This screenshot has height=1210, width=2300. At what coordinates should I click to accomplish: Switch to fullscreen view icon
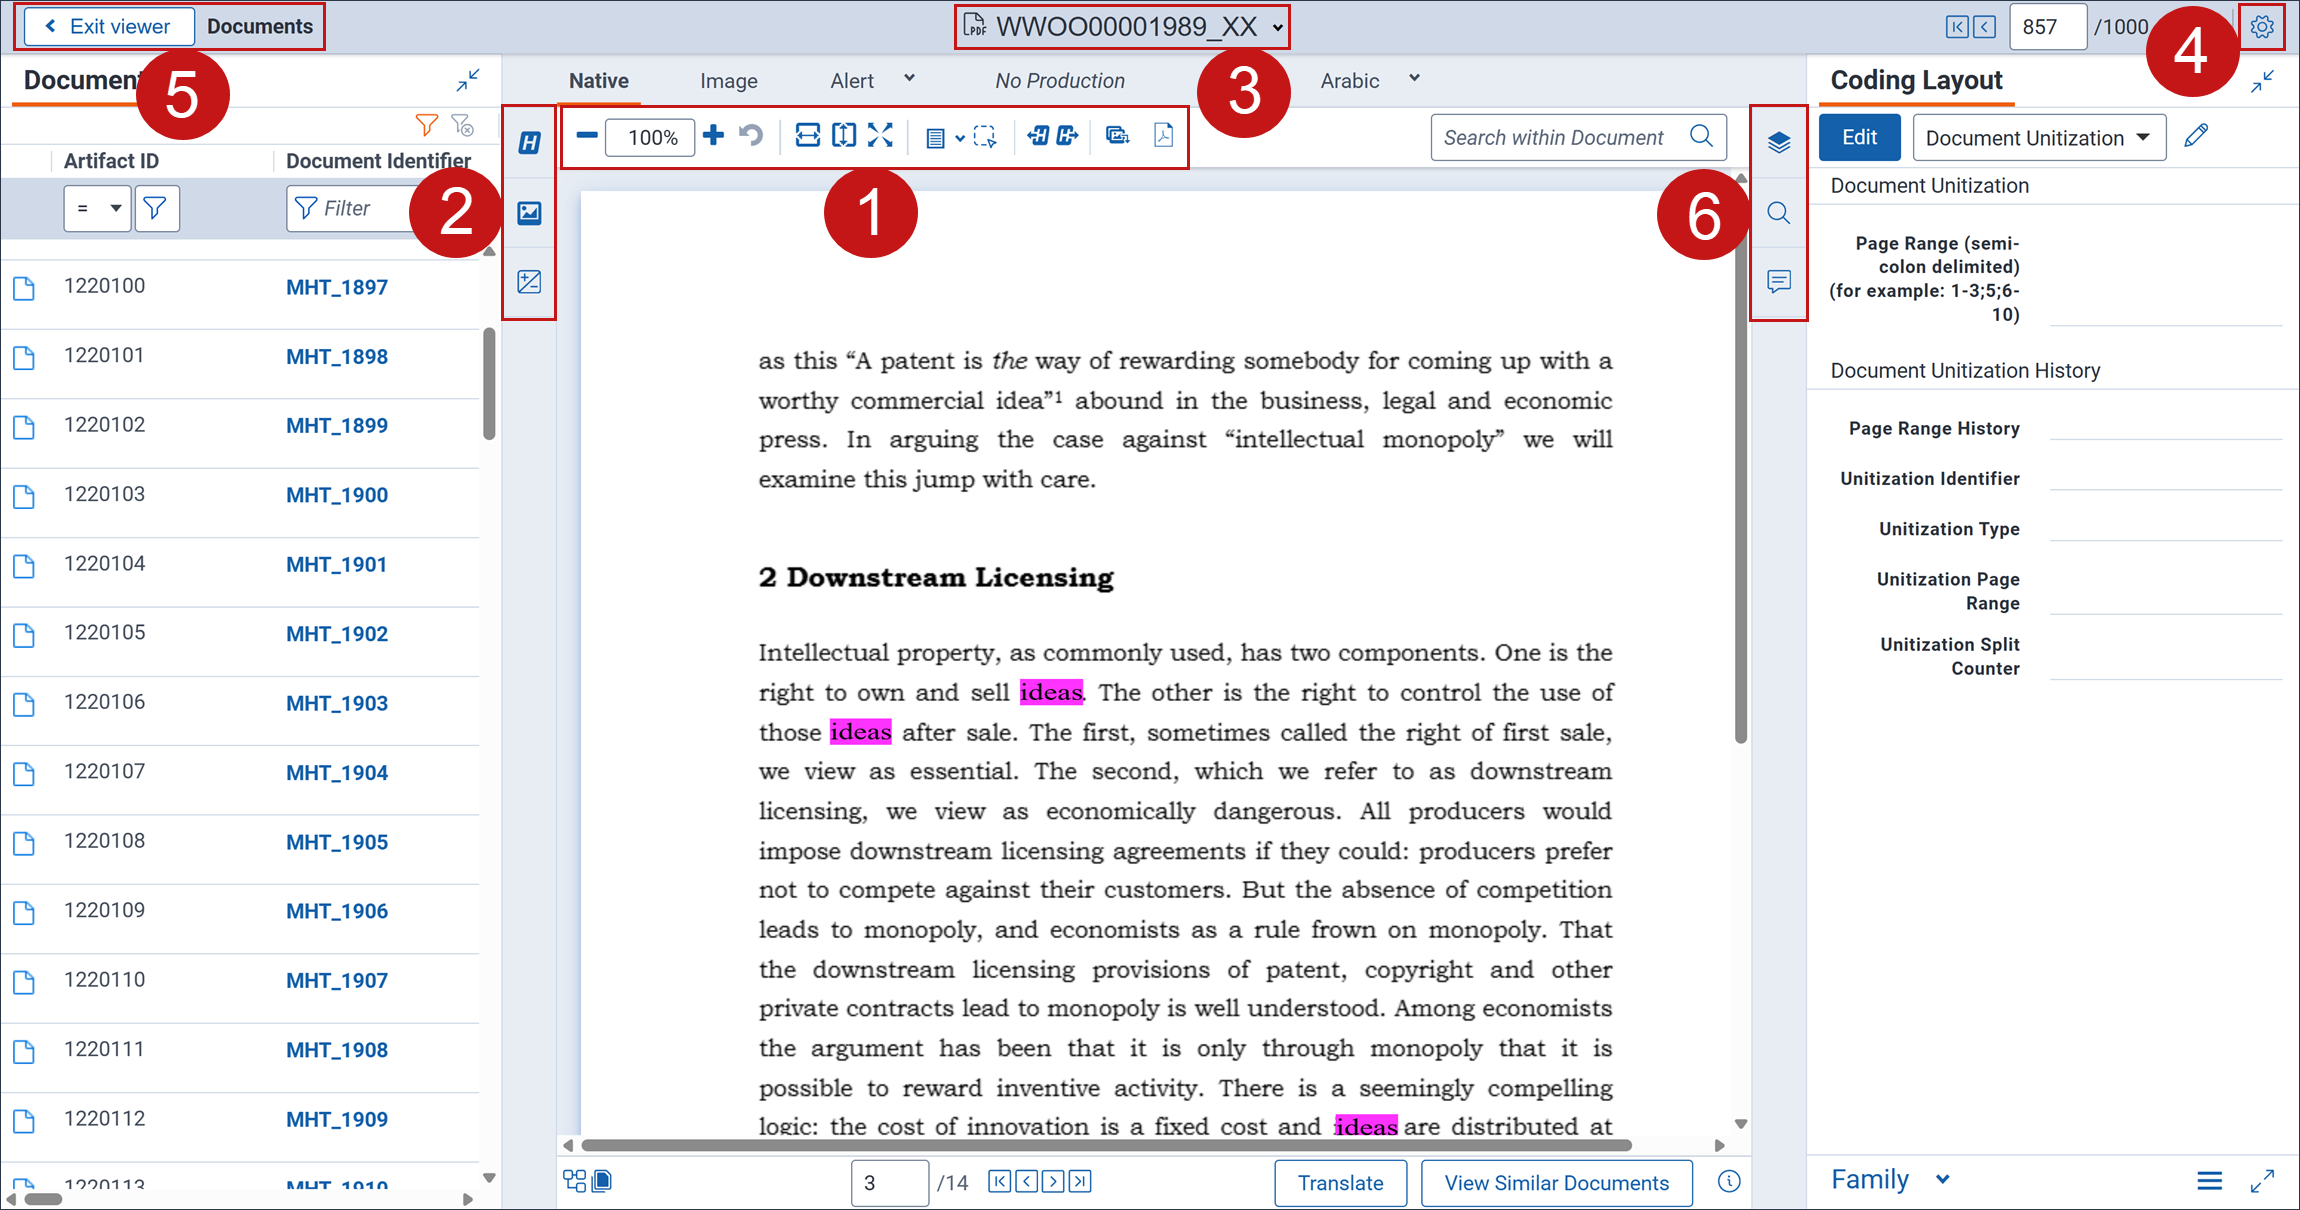880,136
